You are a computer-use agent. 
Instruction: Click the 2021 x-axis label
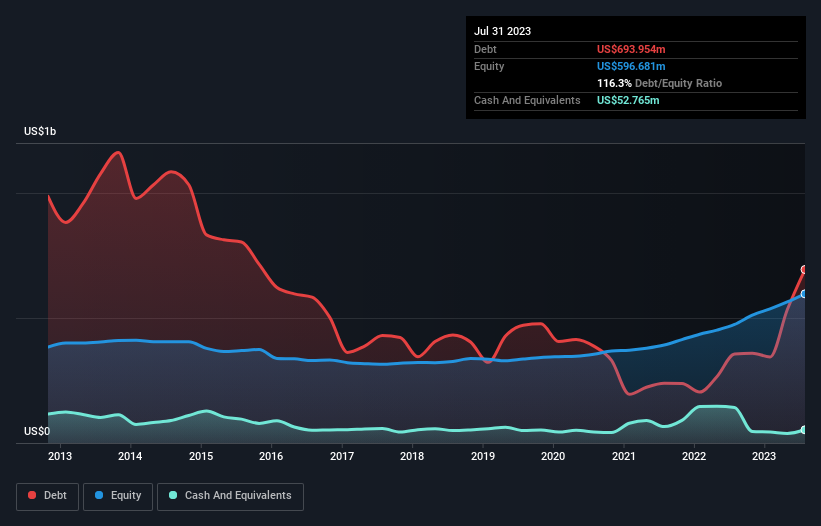pyautogui.click(x=624, y=456)
